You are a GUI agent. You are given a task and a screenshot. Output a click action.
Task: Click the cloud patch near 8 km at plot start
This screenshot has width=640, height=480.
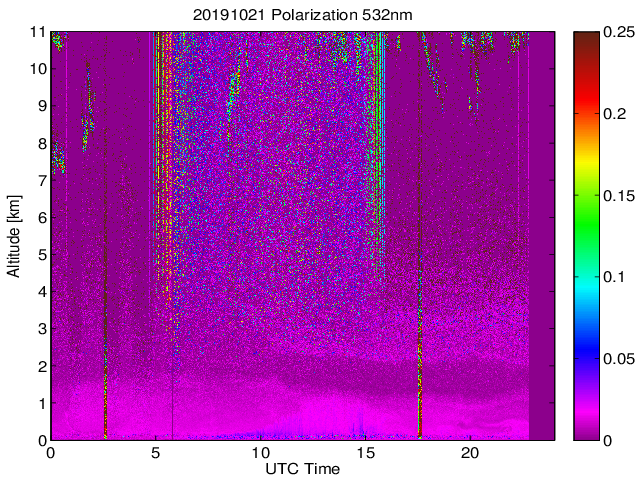pyautogui.click(x=58, y=158)
